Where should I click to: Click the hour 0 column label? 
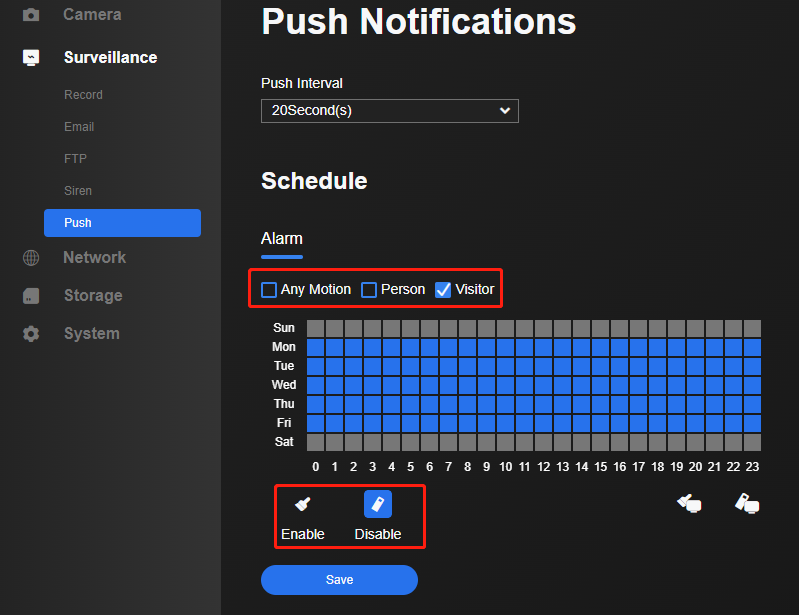pyautogui.click(x=315, y=467)
